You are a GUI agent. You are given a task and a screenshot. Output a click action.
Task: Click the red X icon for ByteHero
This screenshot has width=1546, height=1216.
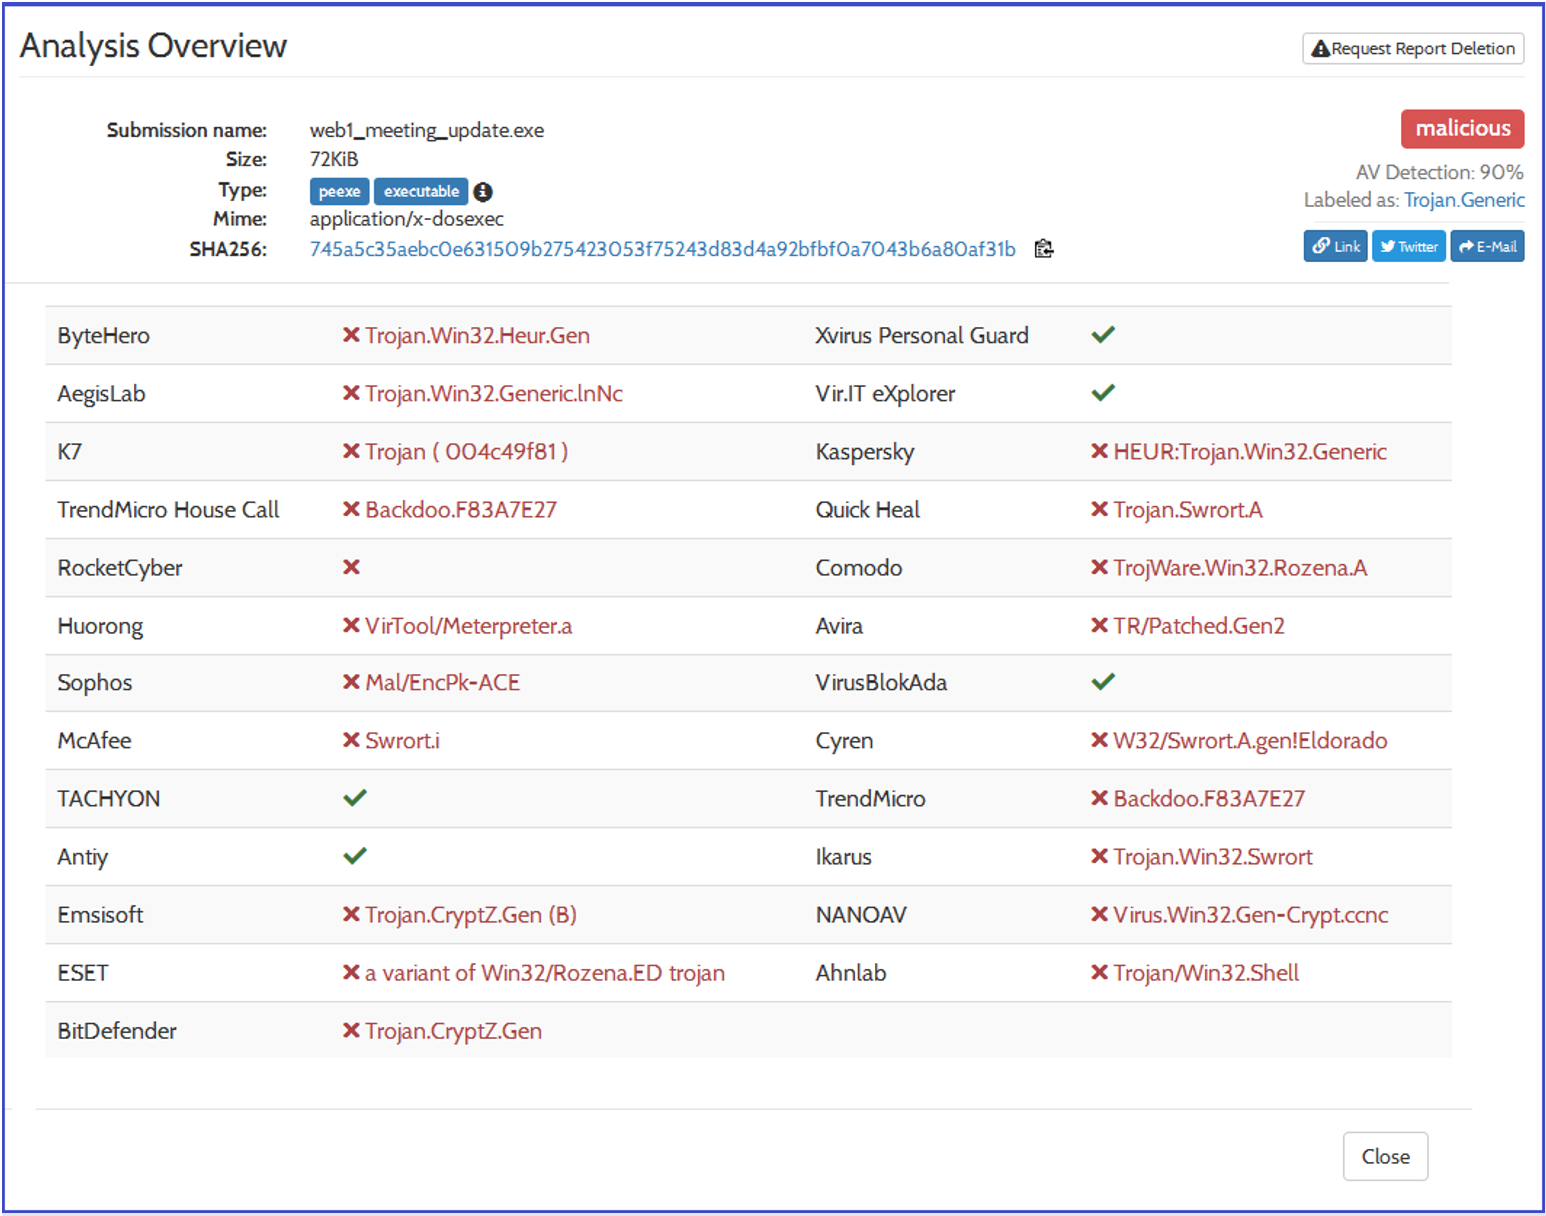point(351,335)
